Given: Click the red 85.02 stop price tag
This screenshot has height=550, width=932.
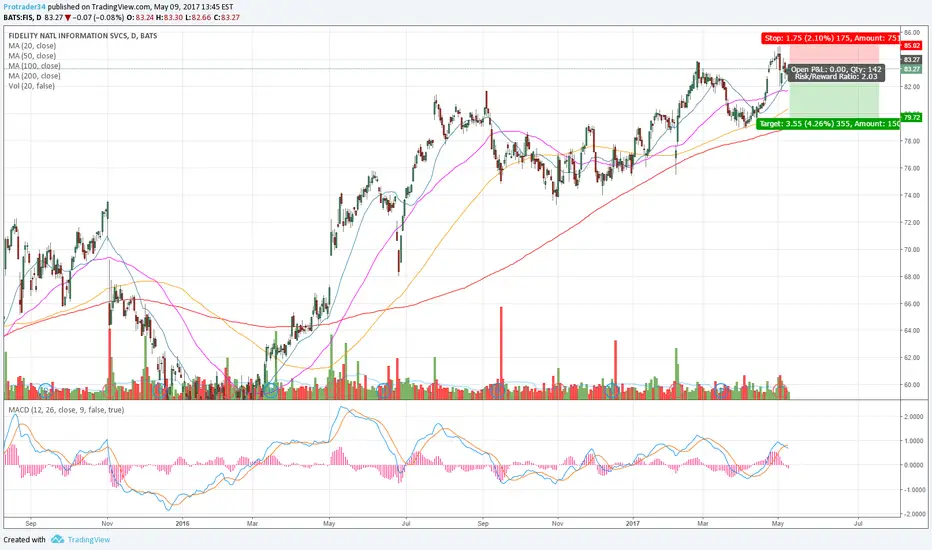Looking at the screenshot, I should 912,46.
